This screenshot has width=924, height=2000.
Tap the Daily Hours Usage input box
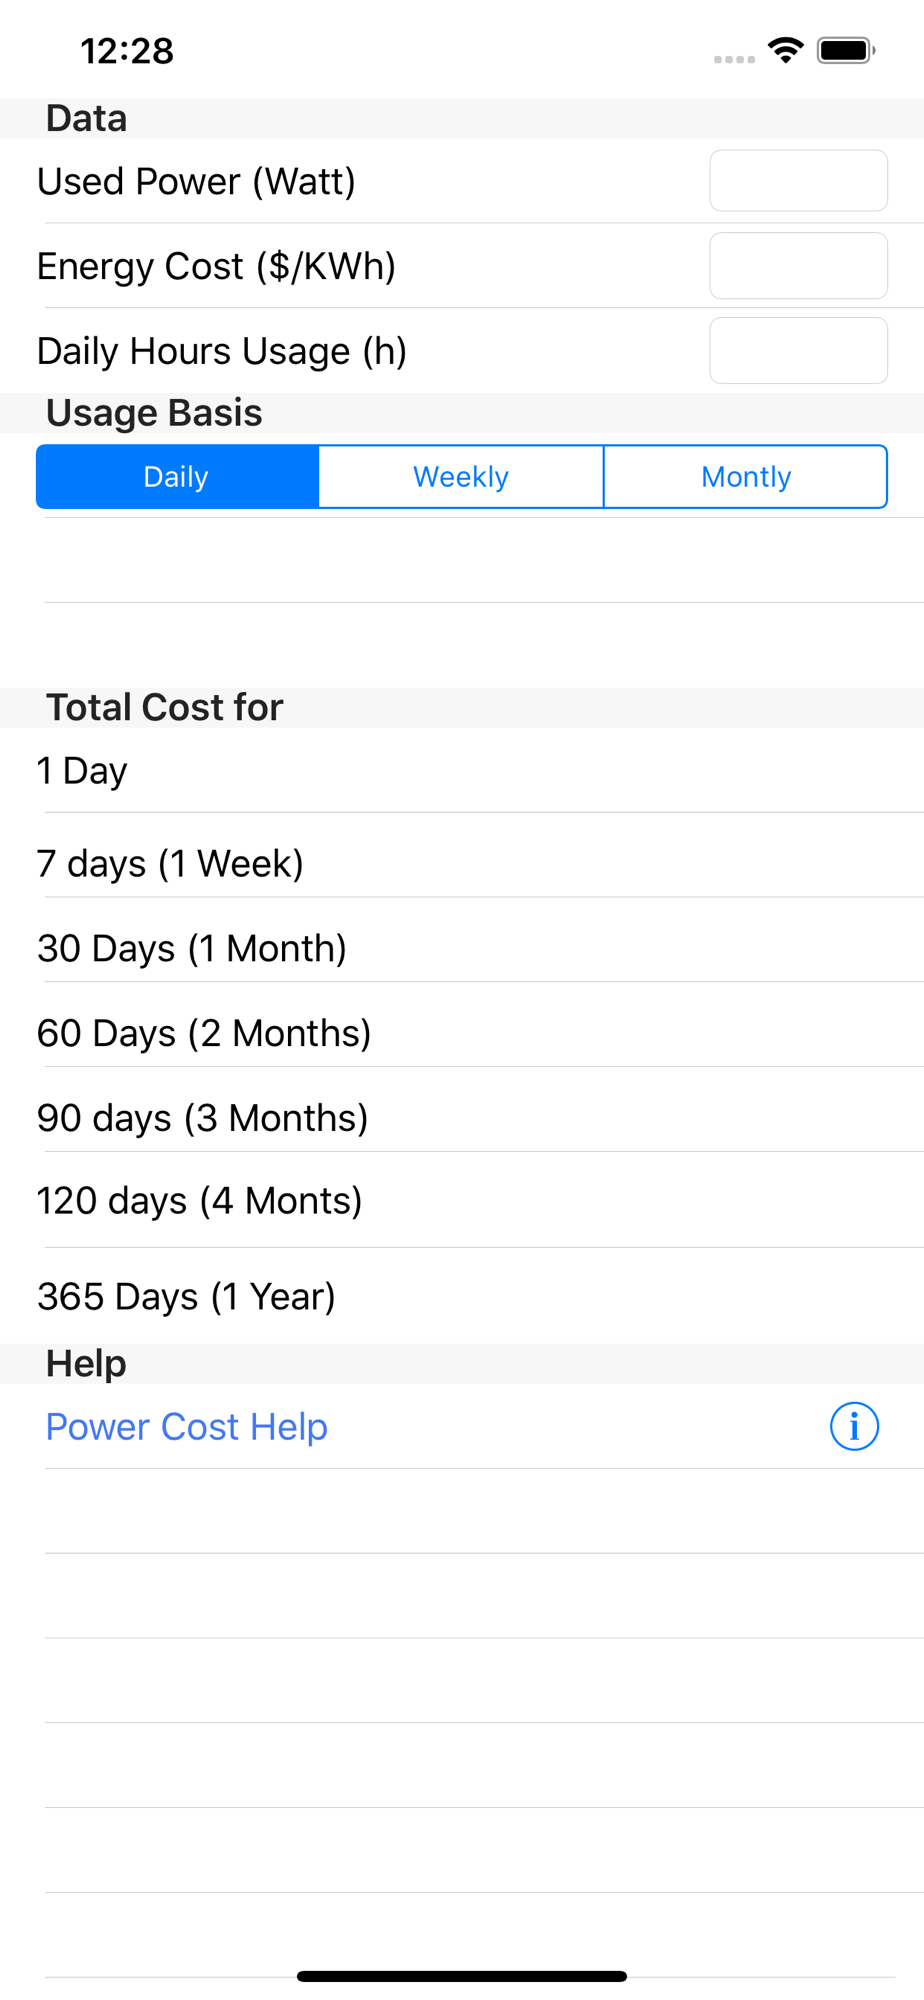pyautogui.click(x=798, y=351)
